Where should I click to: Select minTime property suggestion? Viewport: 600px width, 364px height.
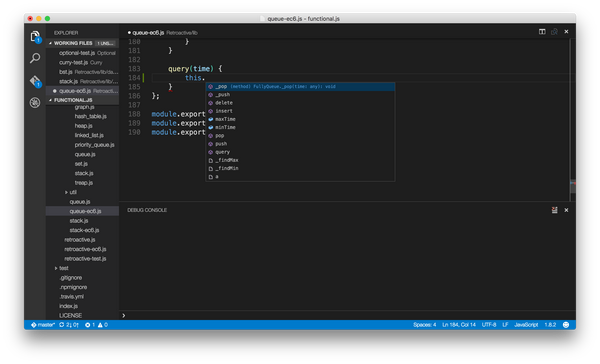[x=300, y=127]
